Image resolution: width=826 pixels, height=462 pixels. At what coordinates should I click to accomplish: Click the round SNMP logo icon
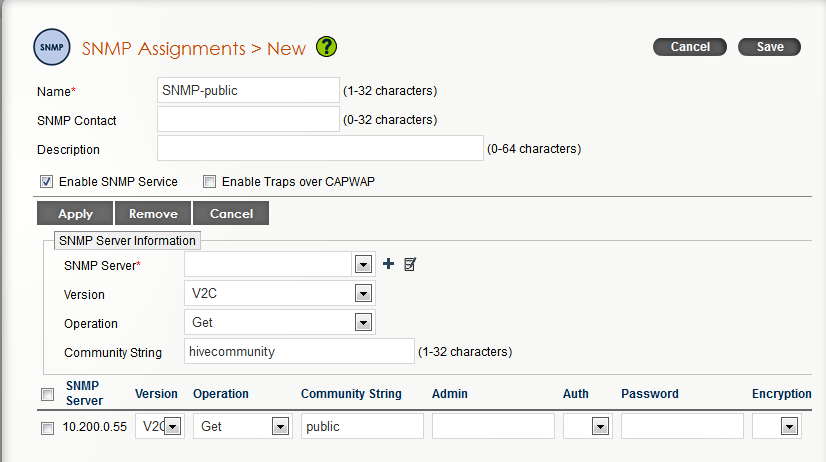click(52, 47)
